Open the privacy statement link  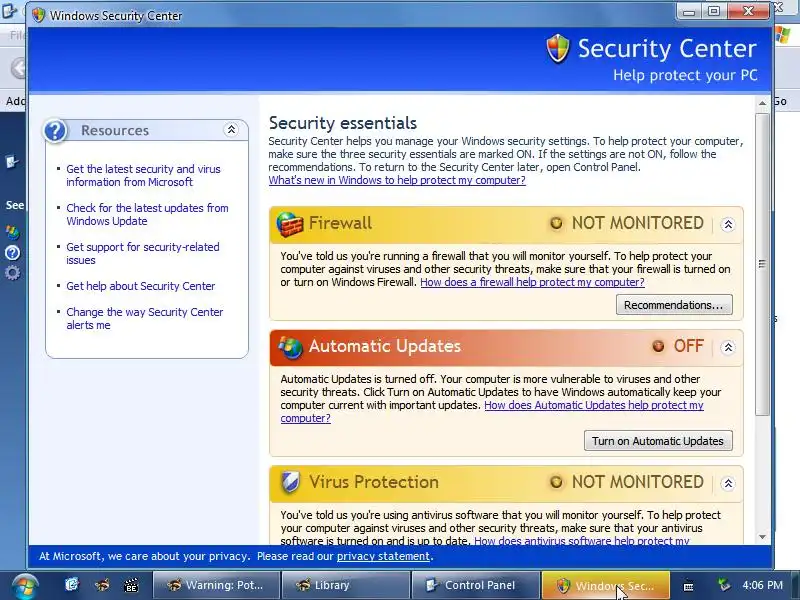coord(383,556)
